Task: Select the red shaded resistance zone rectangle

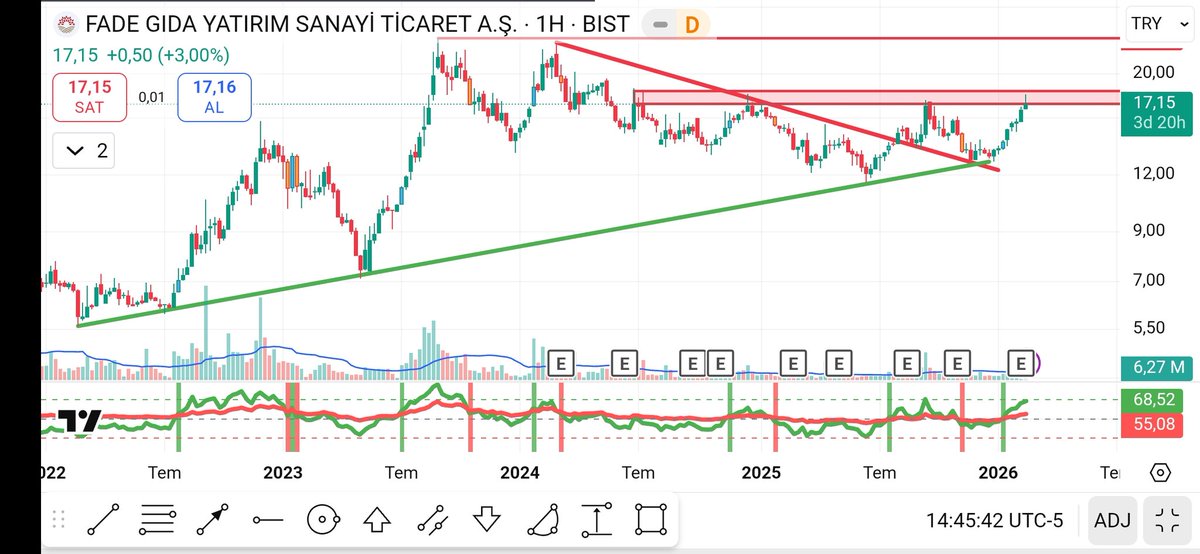Action: pyautogui.click(x=877, y=97)
